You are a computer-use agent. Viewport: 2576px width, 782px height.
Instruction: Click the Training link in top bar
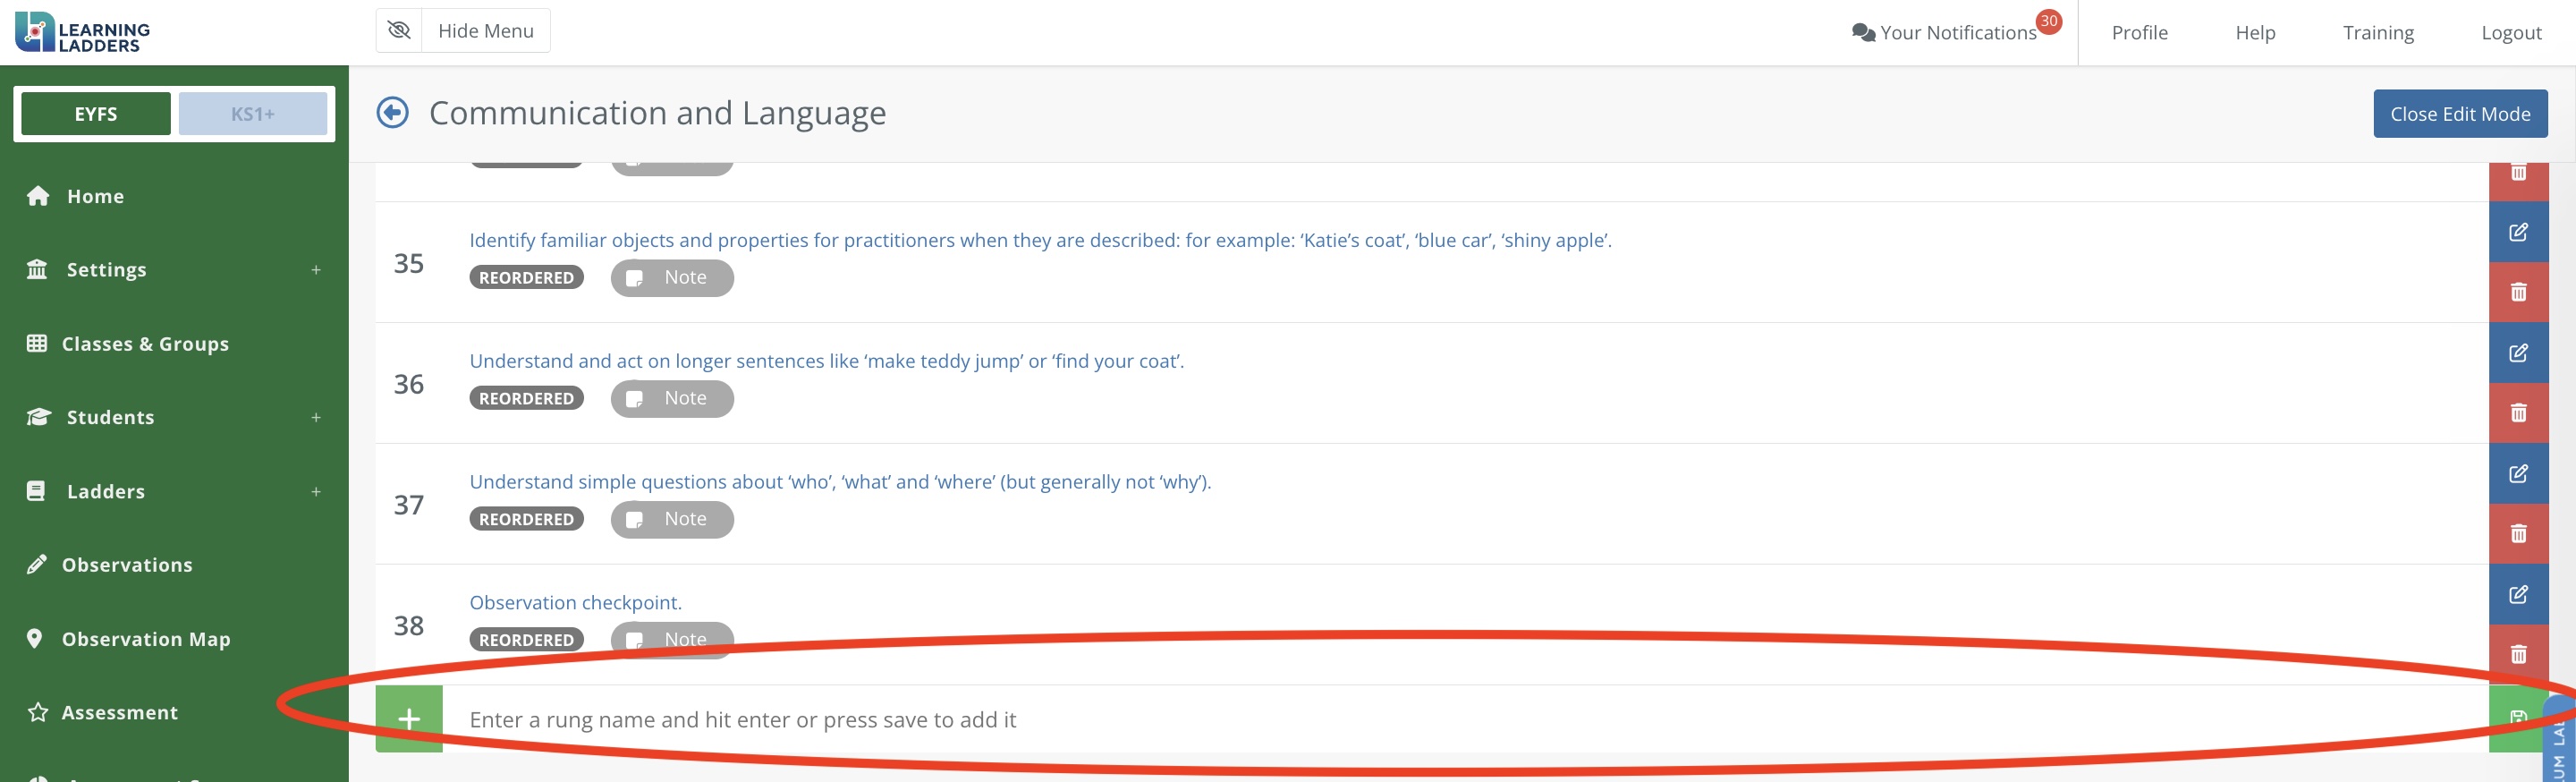(x=2377, y=33)
